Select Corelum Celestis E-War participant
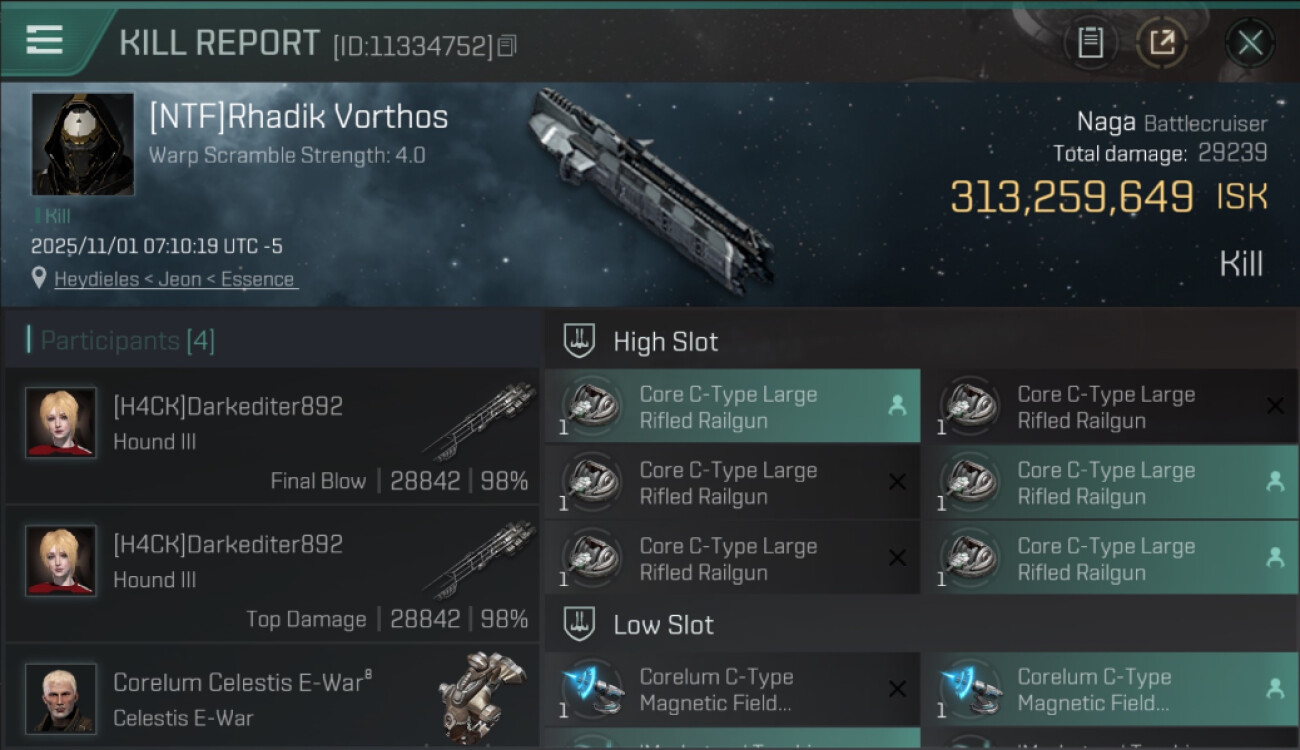 [272, 697]
